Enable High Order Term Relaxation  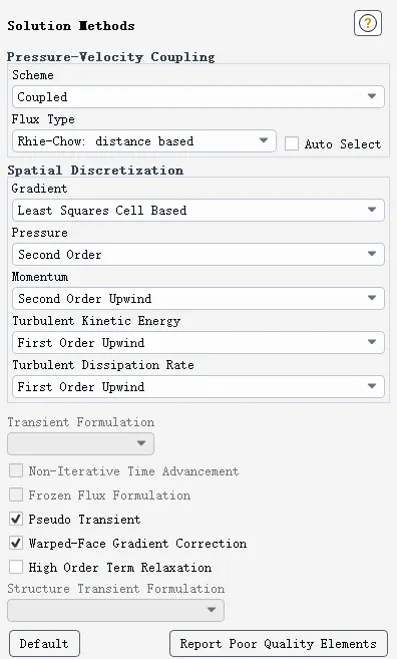[16, 567]
